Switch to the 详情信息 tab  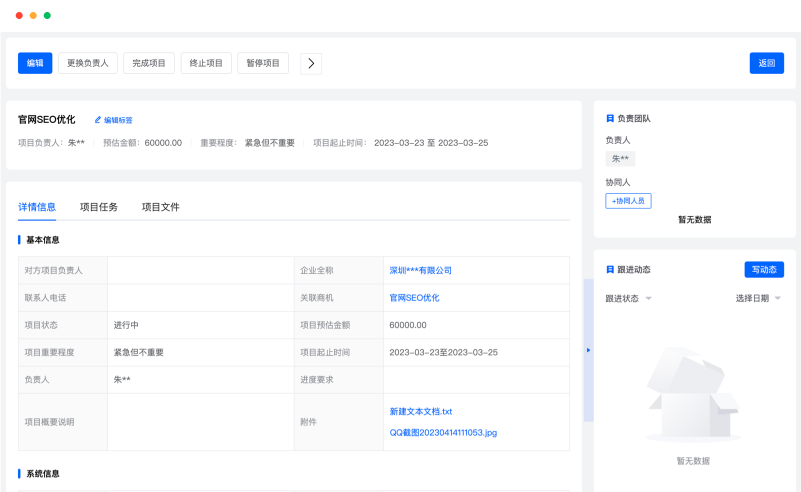37,207
